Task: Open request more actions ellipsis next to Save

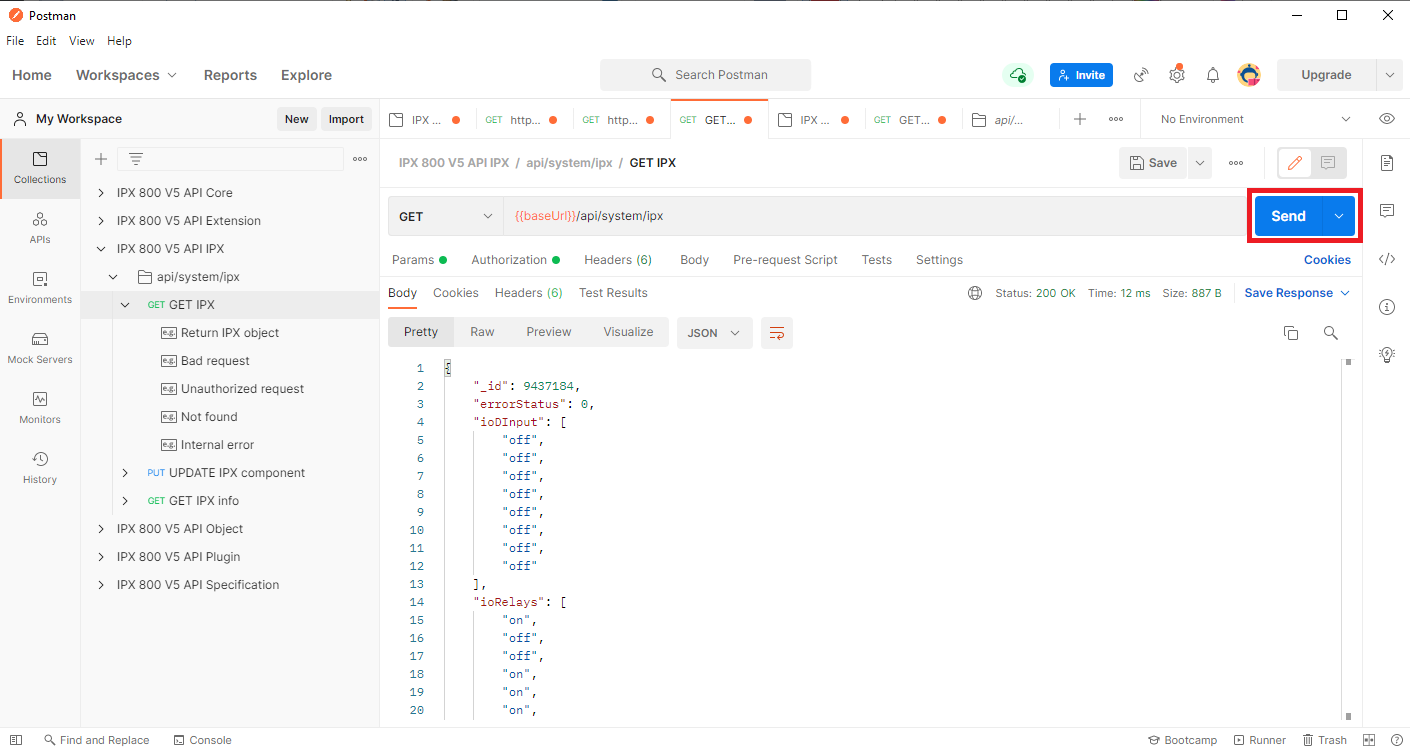Action: [x=1236, y=163]
